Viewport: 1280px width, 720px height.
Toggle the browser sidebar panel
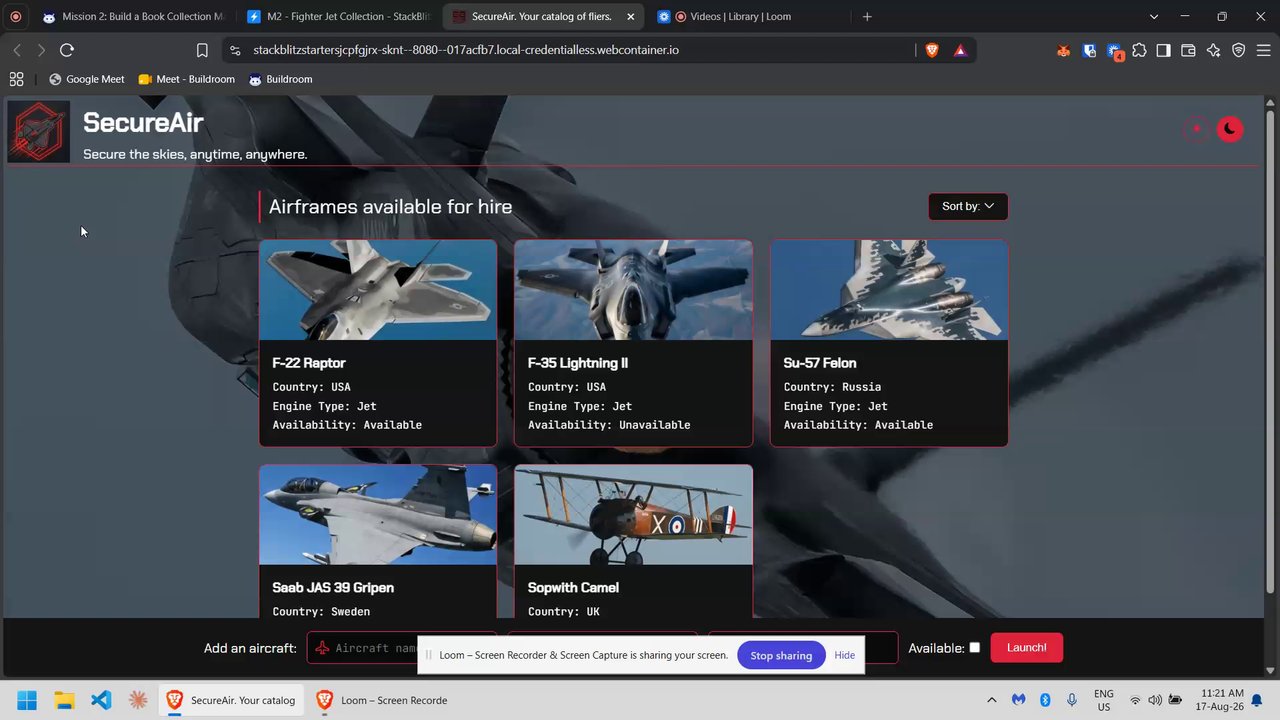tap(1164, 50)
